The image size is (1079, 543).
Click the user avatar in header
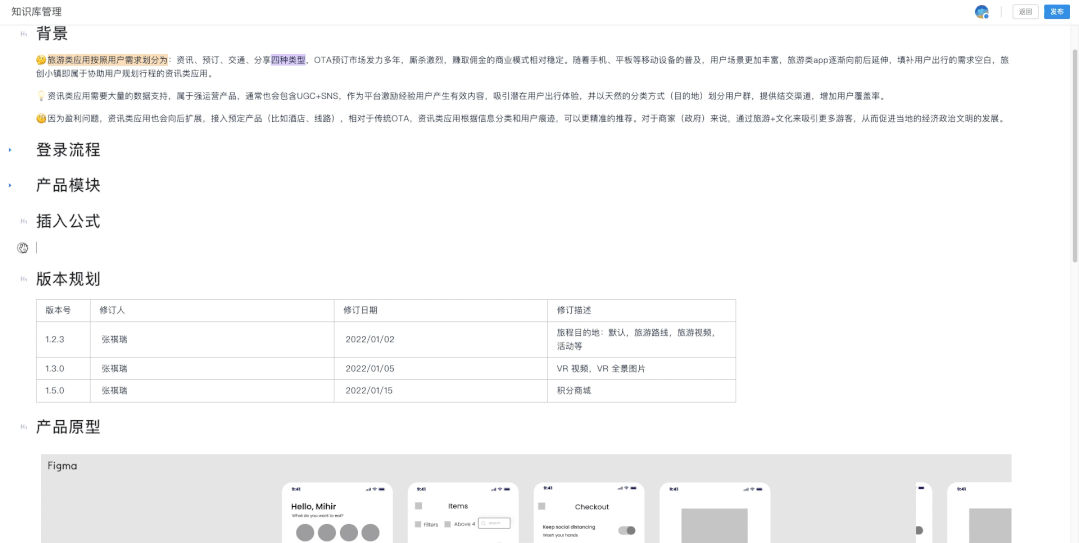click(981, 12)
